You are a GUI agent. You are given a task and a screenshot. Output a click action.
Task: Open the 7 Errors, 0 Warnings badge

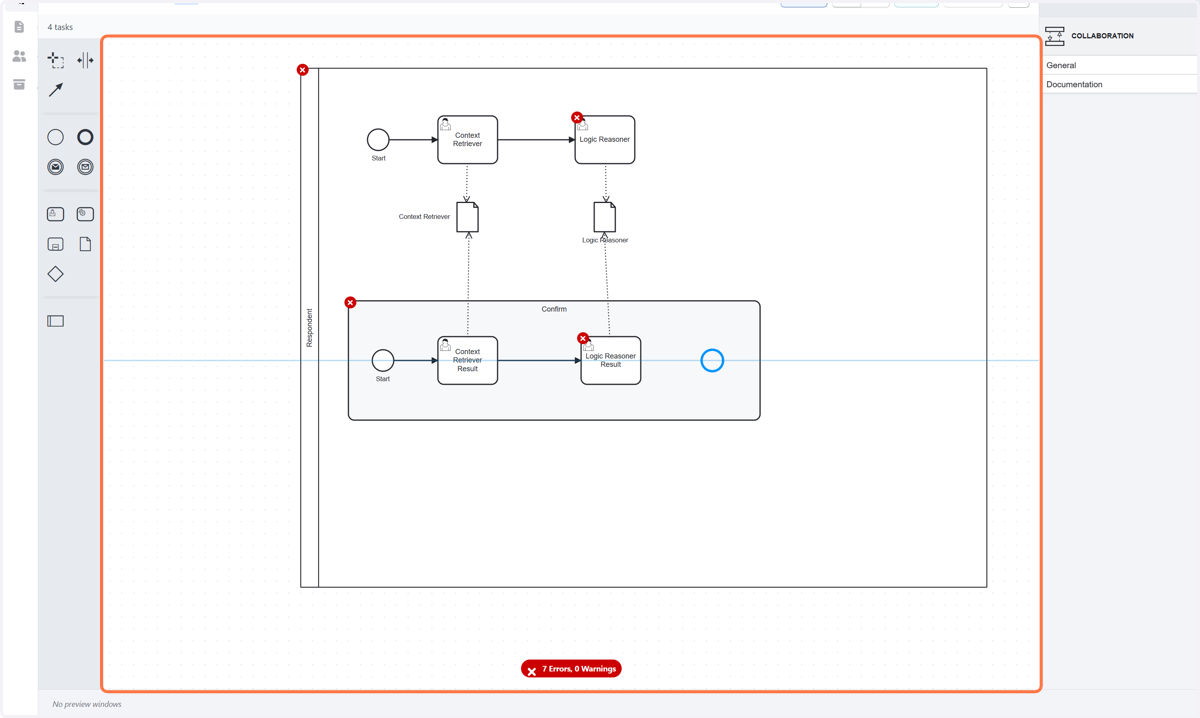point(571,669)
